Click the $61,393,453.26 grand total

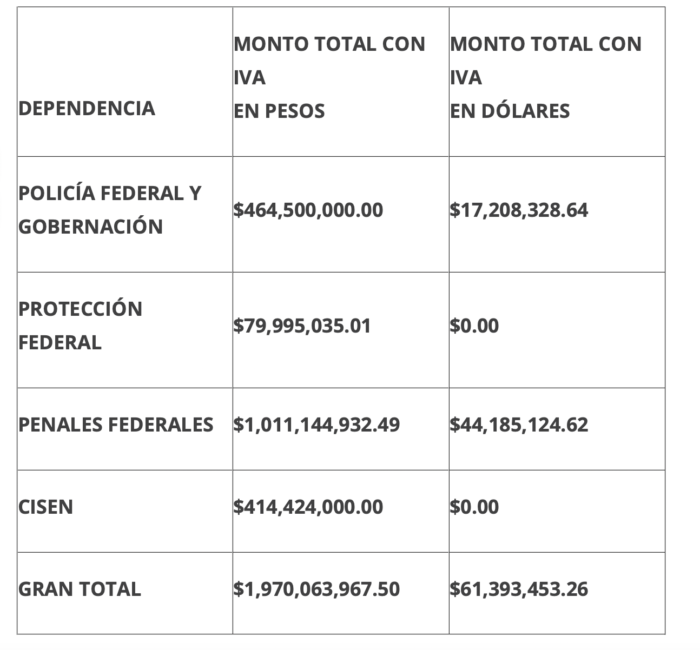[520, 589]
